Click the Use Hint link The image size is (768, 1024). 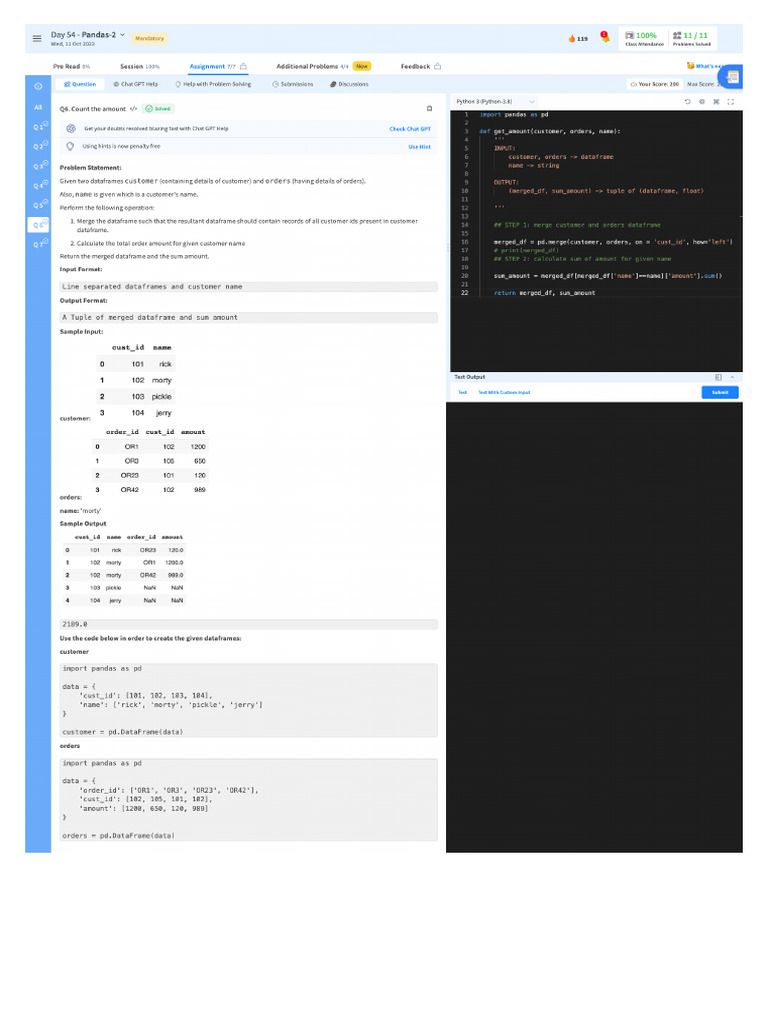pos(419,147)
